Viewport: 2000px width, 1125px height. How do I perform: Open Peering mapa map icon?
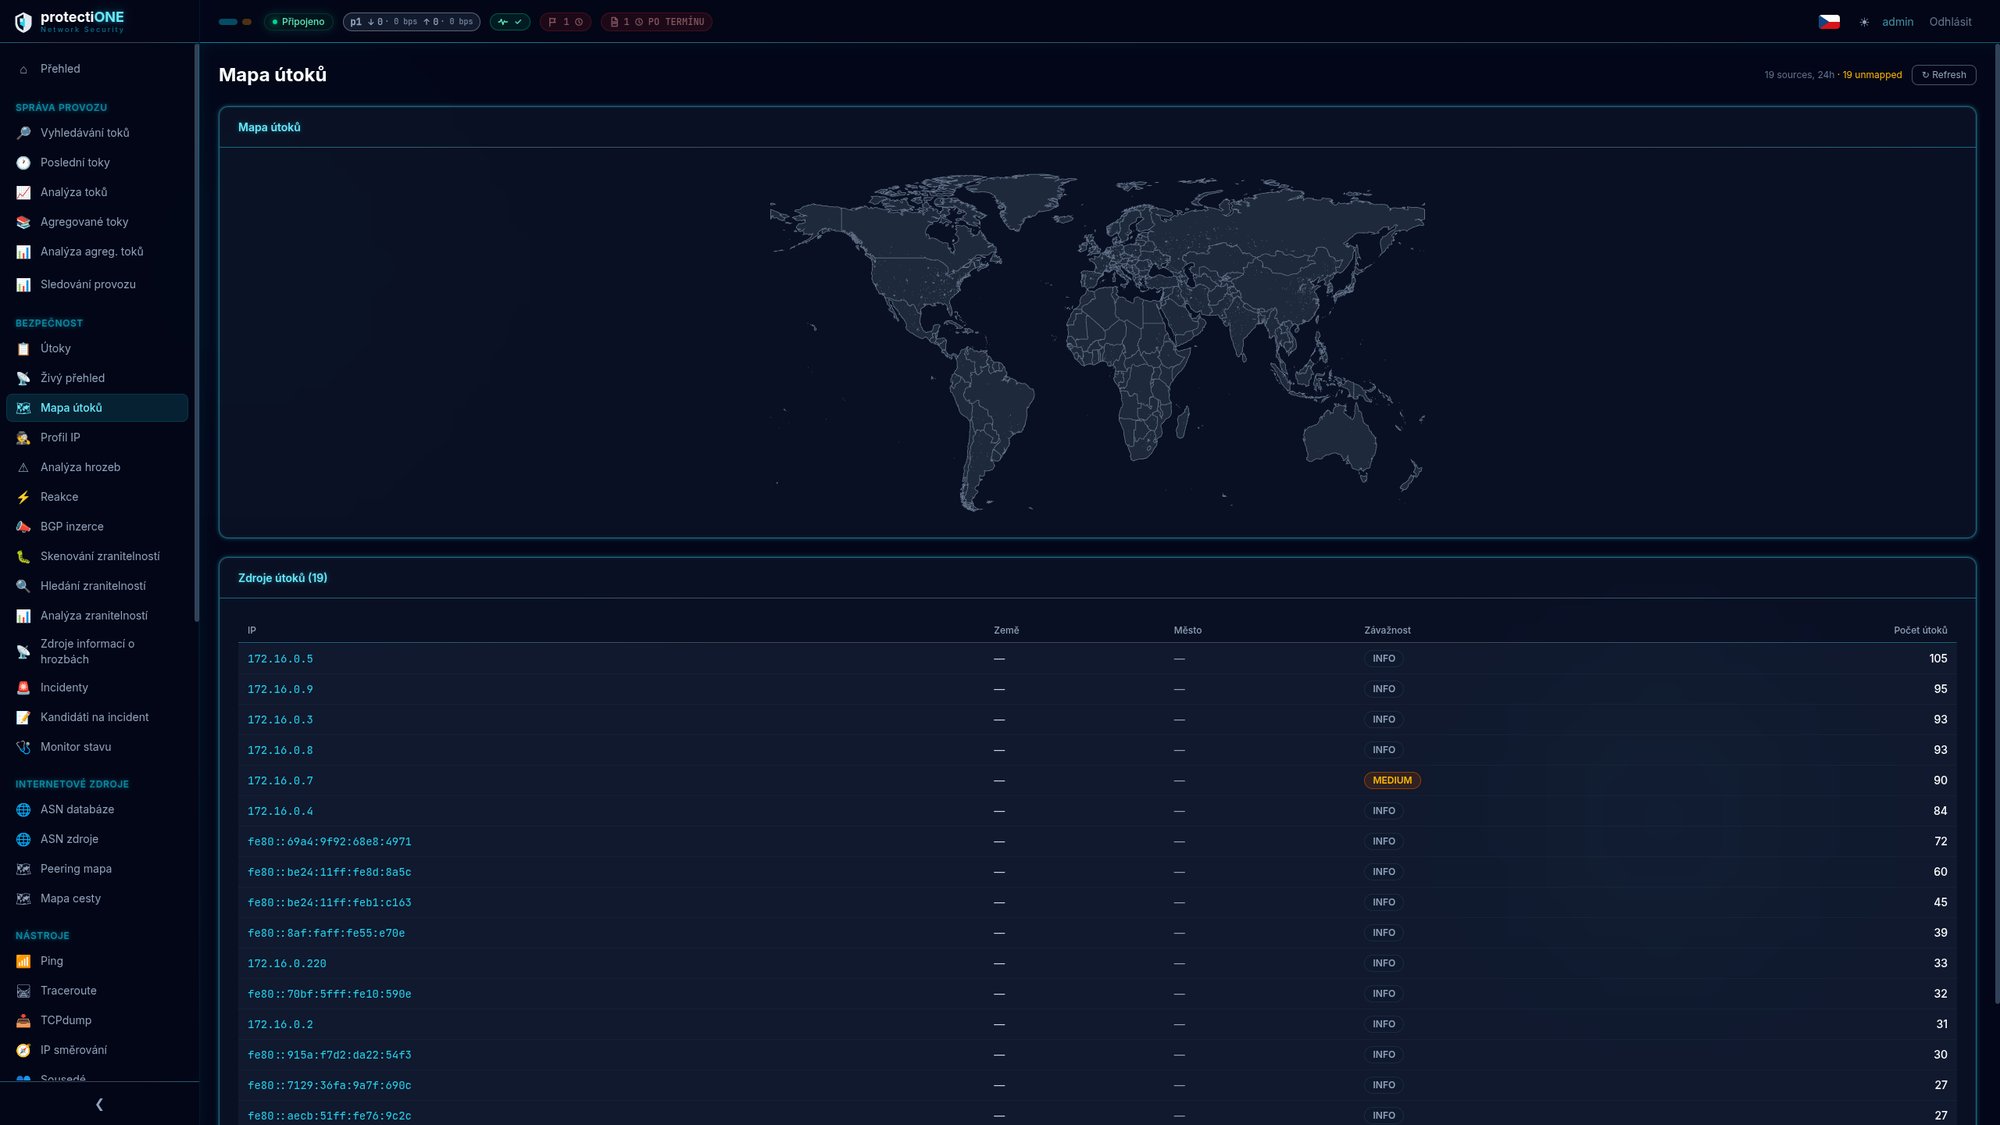[x=23, y=869]
